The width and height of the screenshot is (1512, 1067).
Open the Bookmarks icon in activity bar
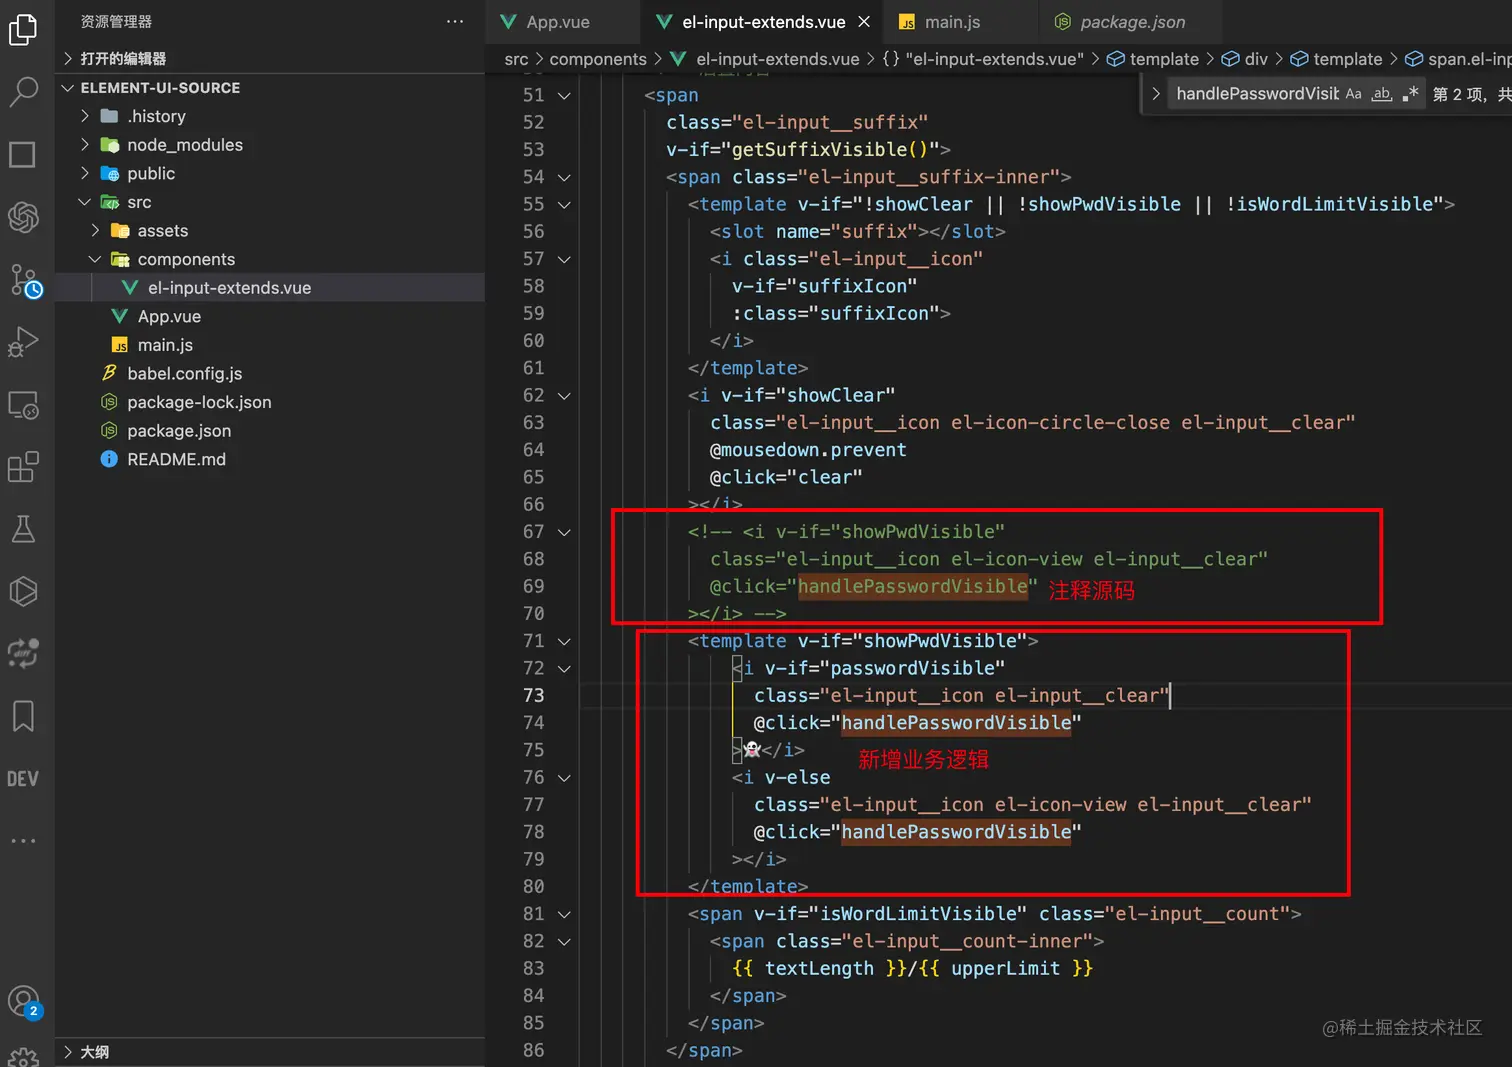(23, 716)
